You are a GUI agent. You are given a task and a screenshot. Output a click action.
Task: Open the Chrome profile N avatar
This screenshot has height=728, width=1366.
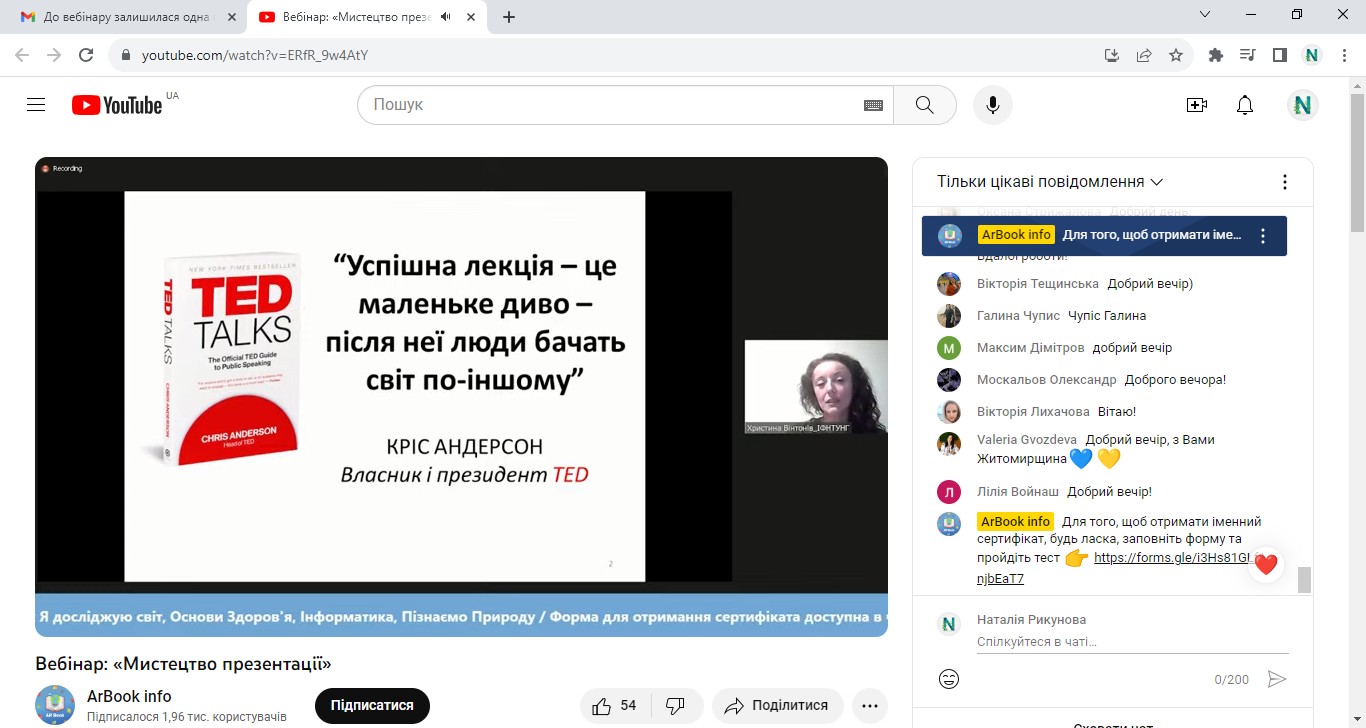[1312, 55]
